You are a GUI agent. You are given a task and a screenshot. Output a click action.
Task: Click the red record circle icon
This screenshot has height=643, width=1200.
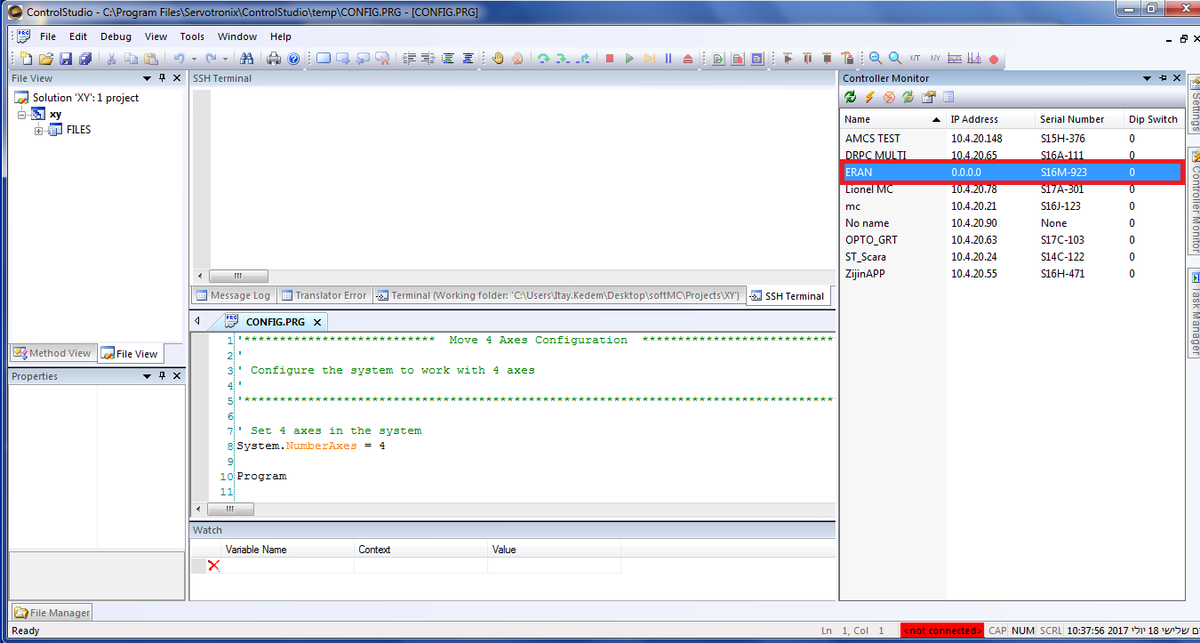[x=994, y=59]
